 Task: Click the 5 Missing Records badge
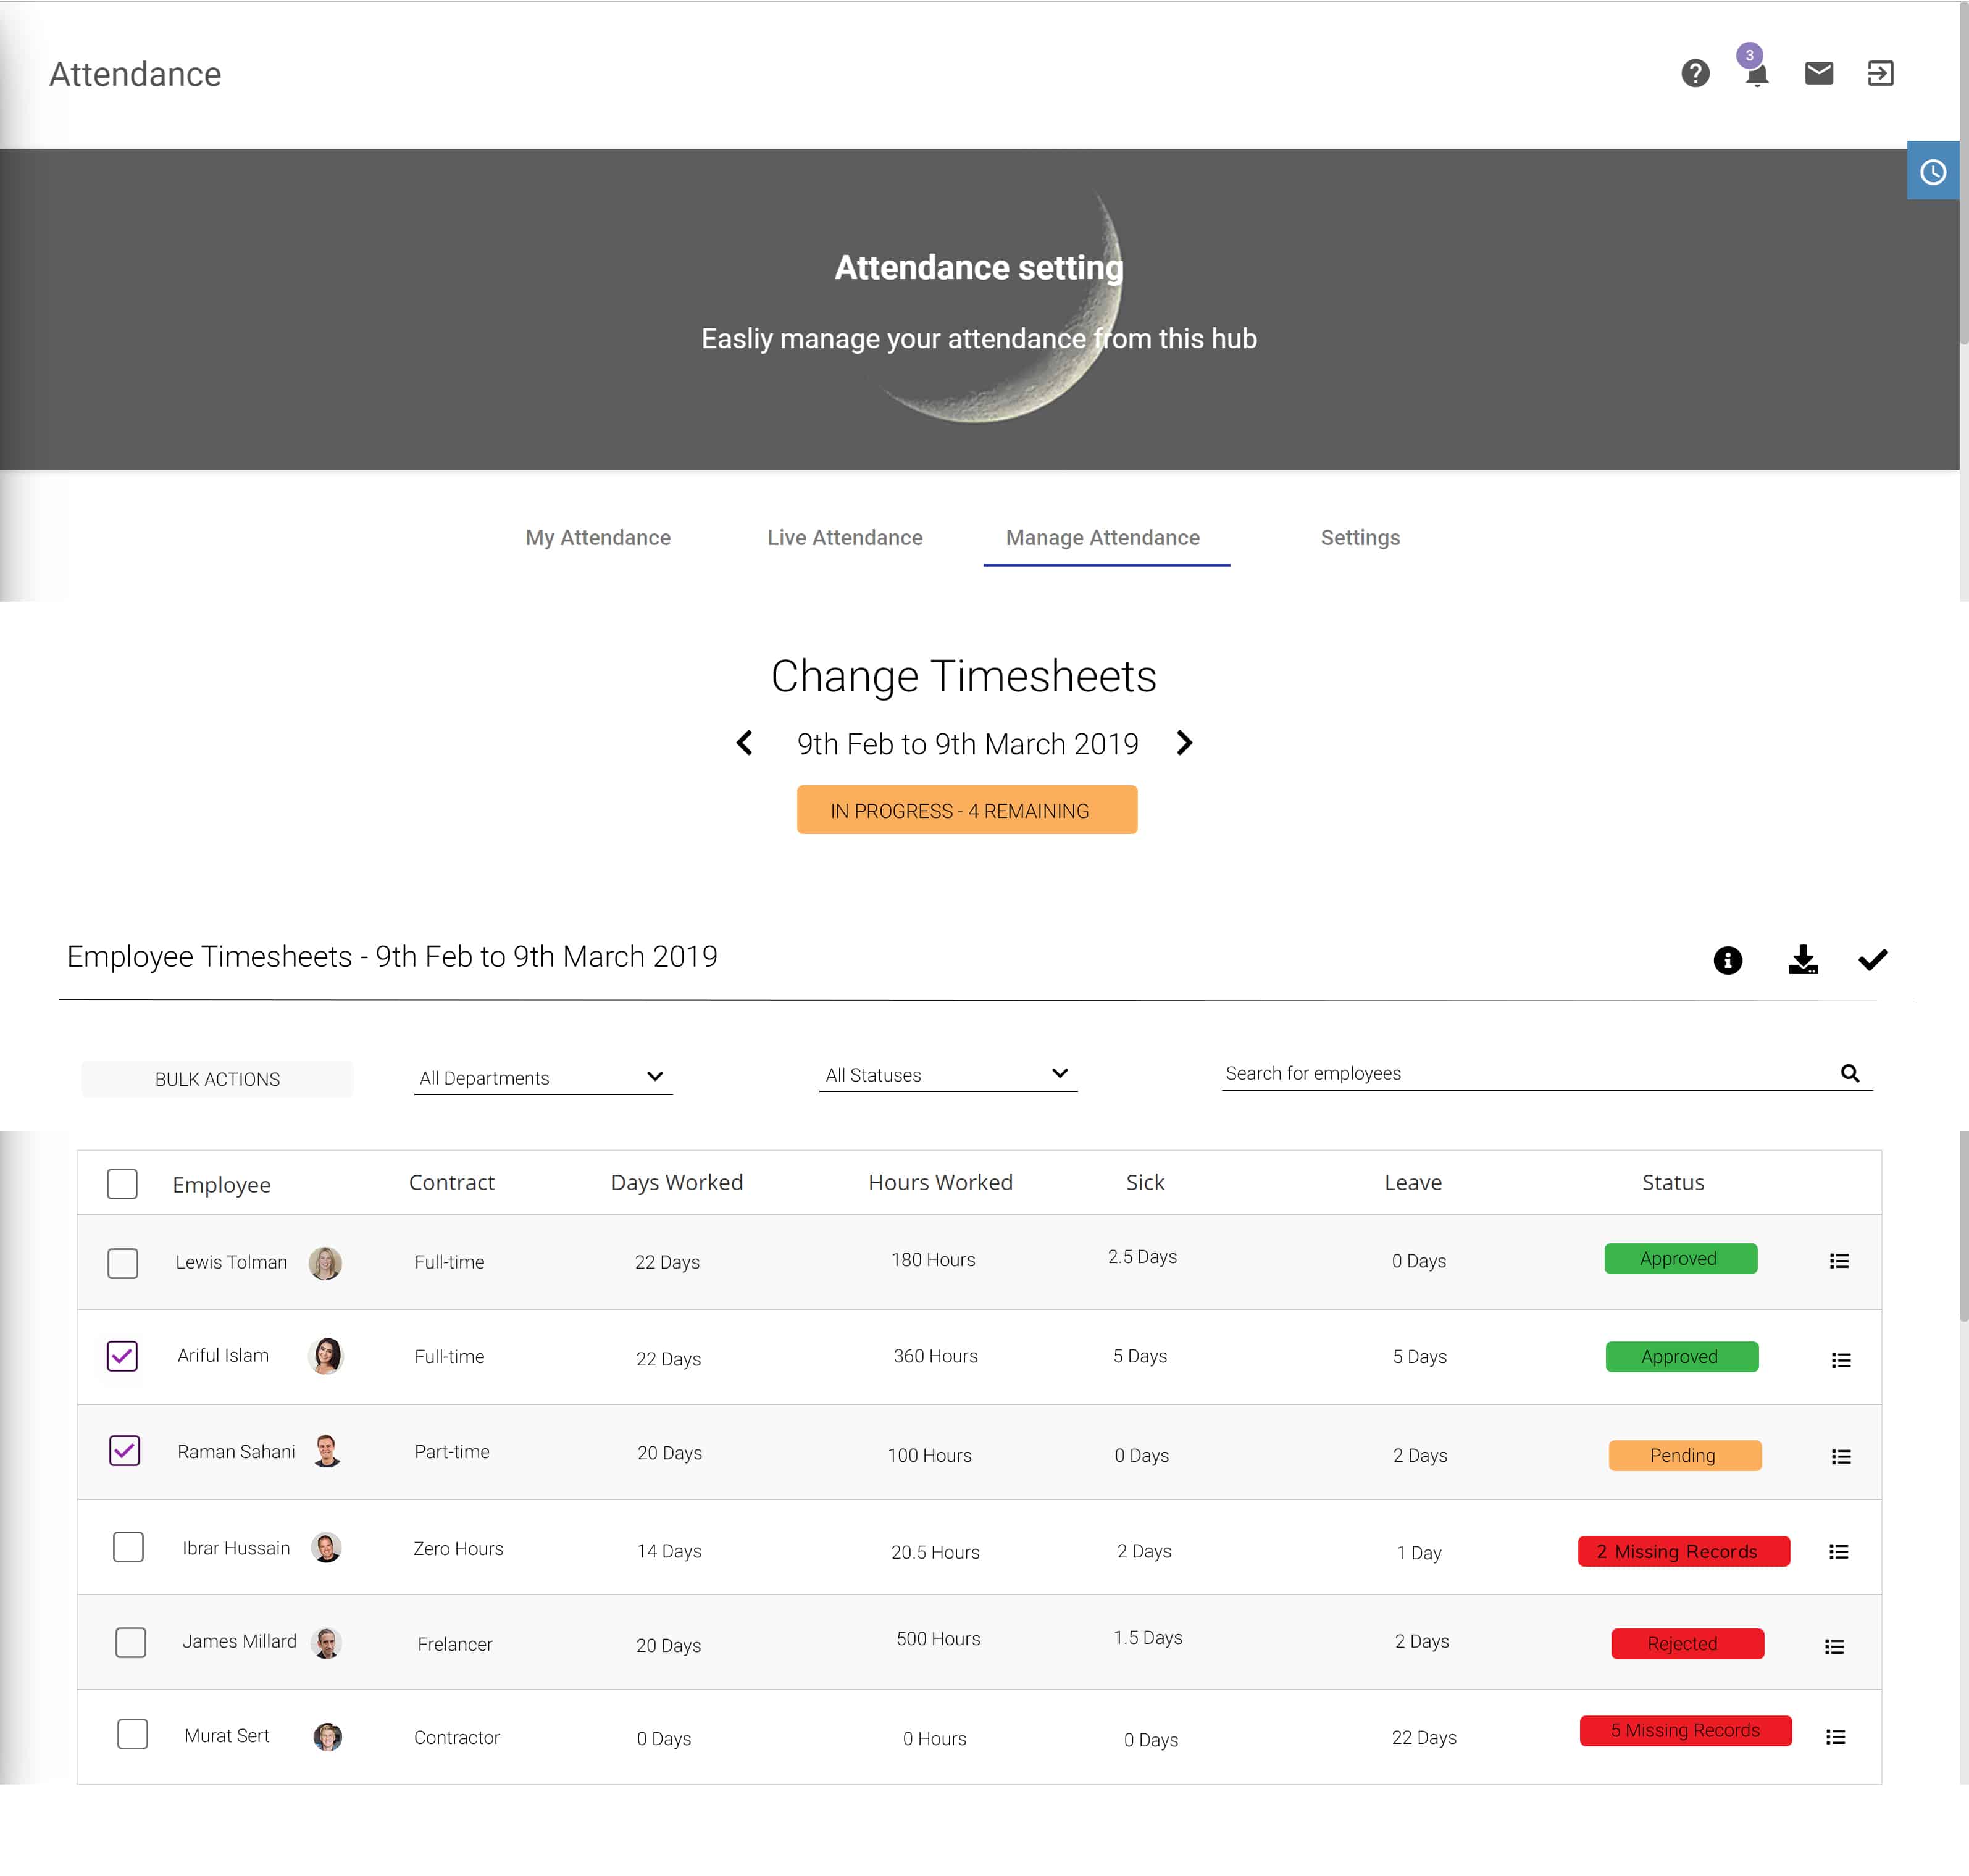click(x=1686, y=1730)
